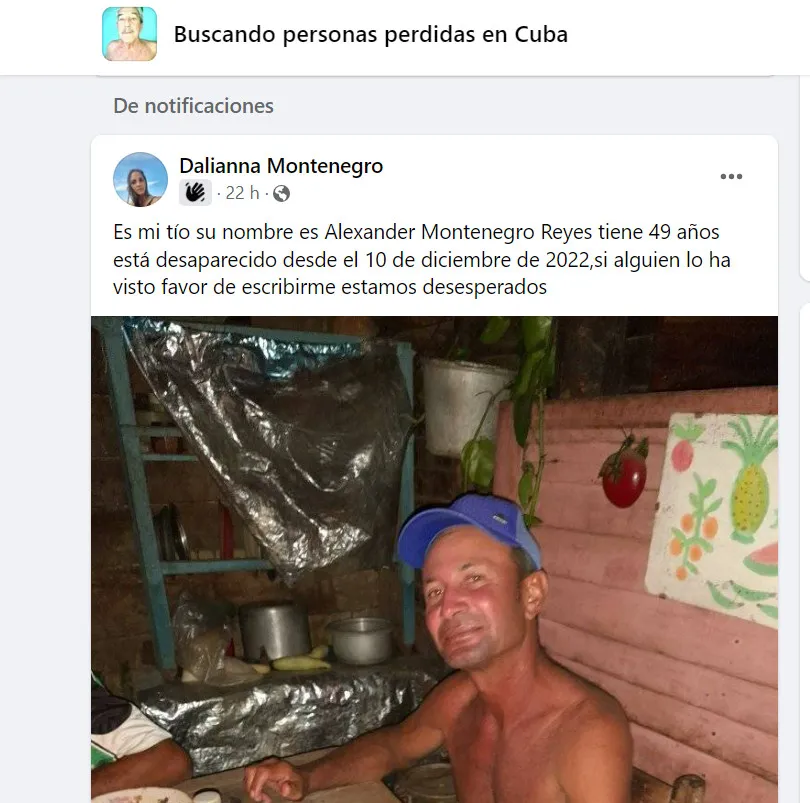Click the hanging white bucket planter in the photo
Screen dimensions: 810x803
463,406
